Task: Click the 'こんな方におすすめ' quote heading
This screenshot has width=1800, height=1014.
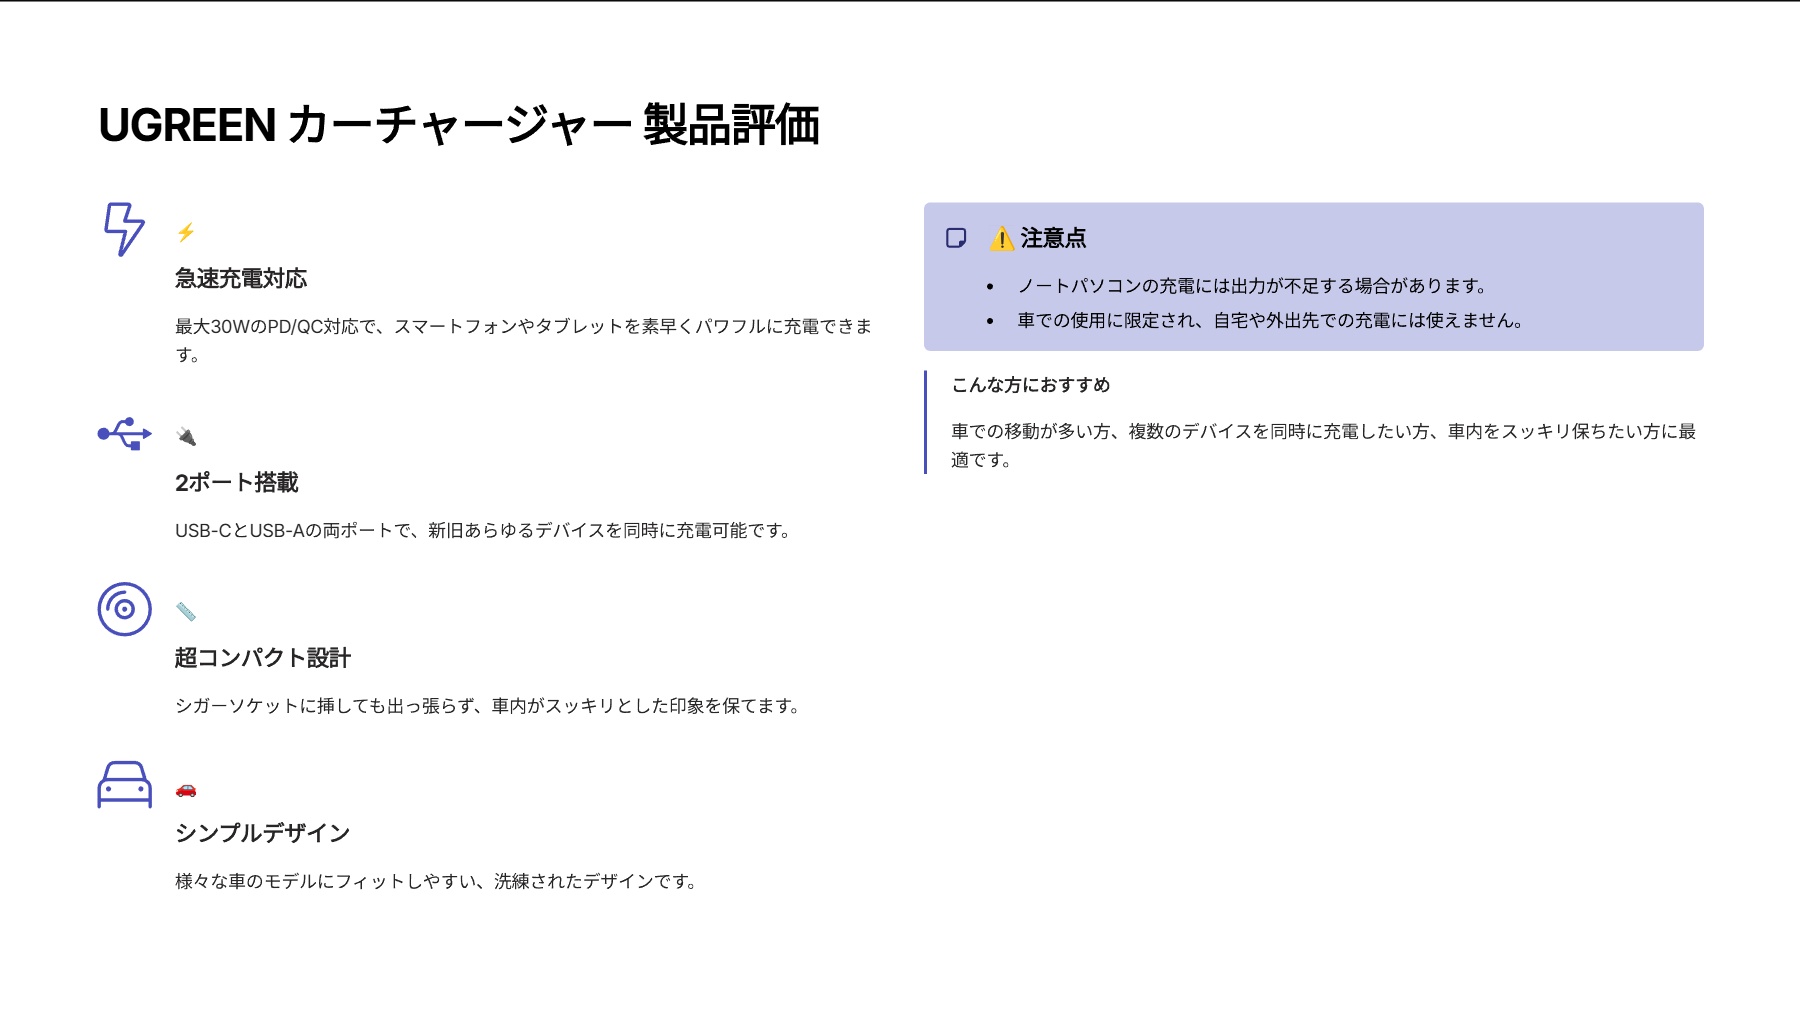Action: pyautogui.click(x=1031, y=385)
